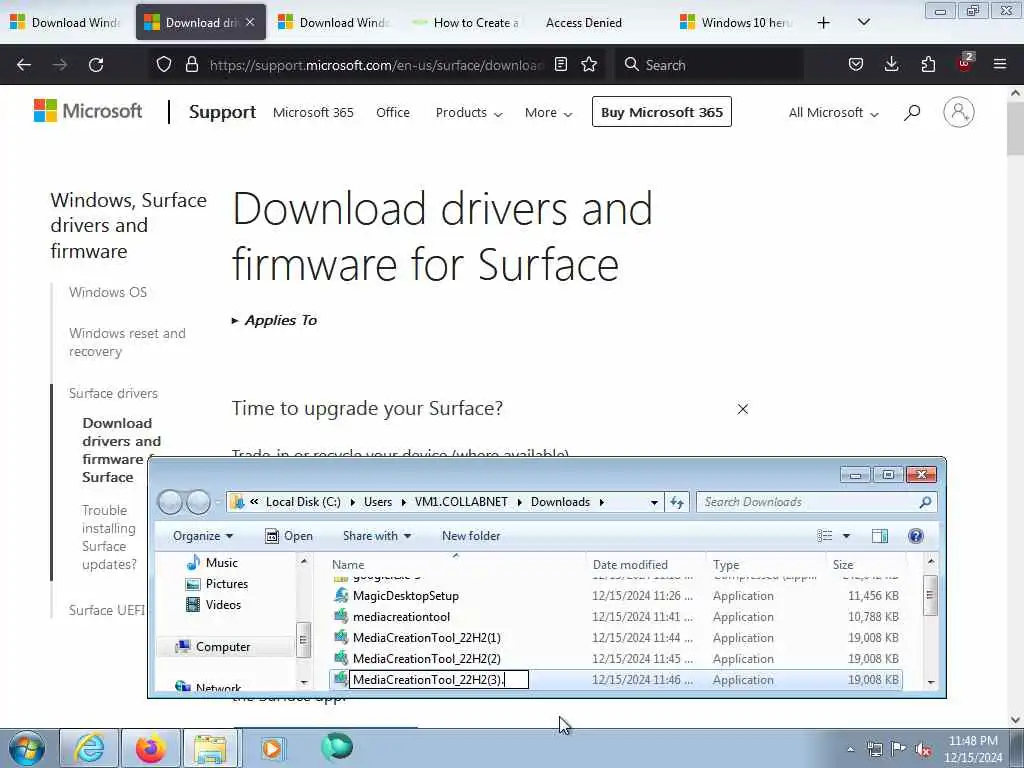Open the Share with dropdown
Screen dimensions: 1024x768
point(377,536)
